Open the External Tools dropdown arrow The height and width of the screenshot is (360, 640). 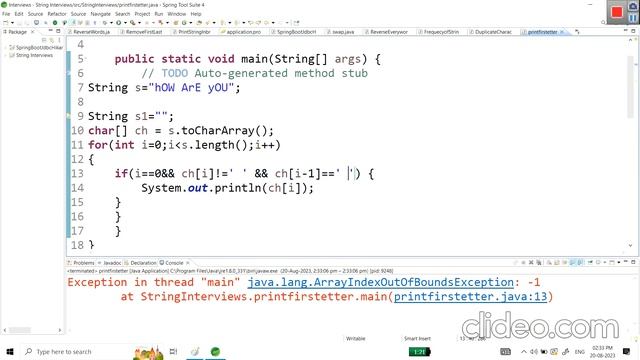pos(139,23)
